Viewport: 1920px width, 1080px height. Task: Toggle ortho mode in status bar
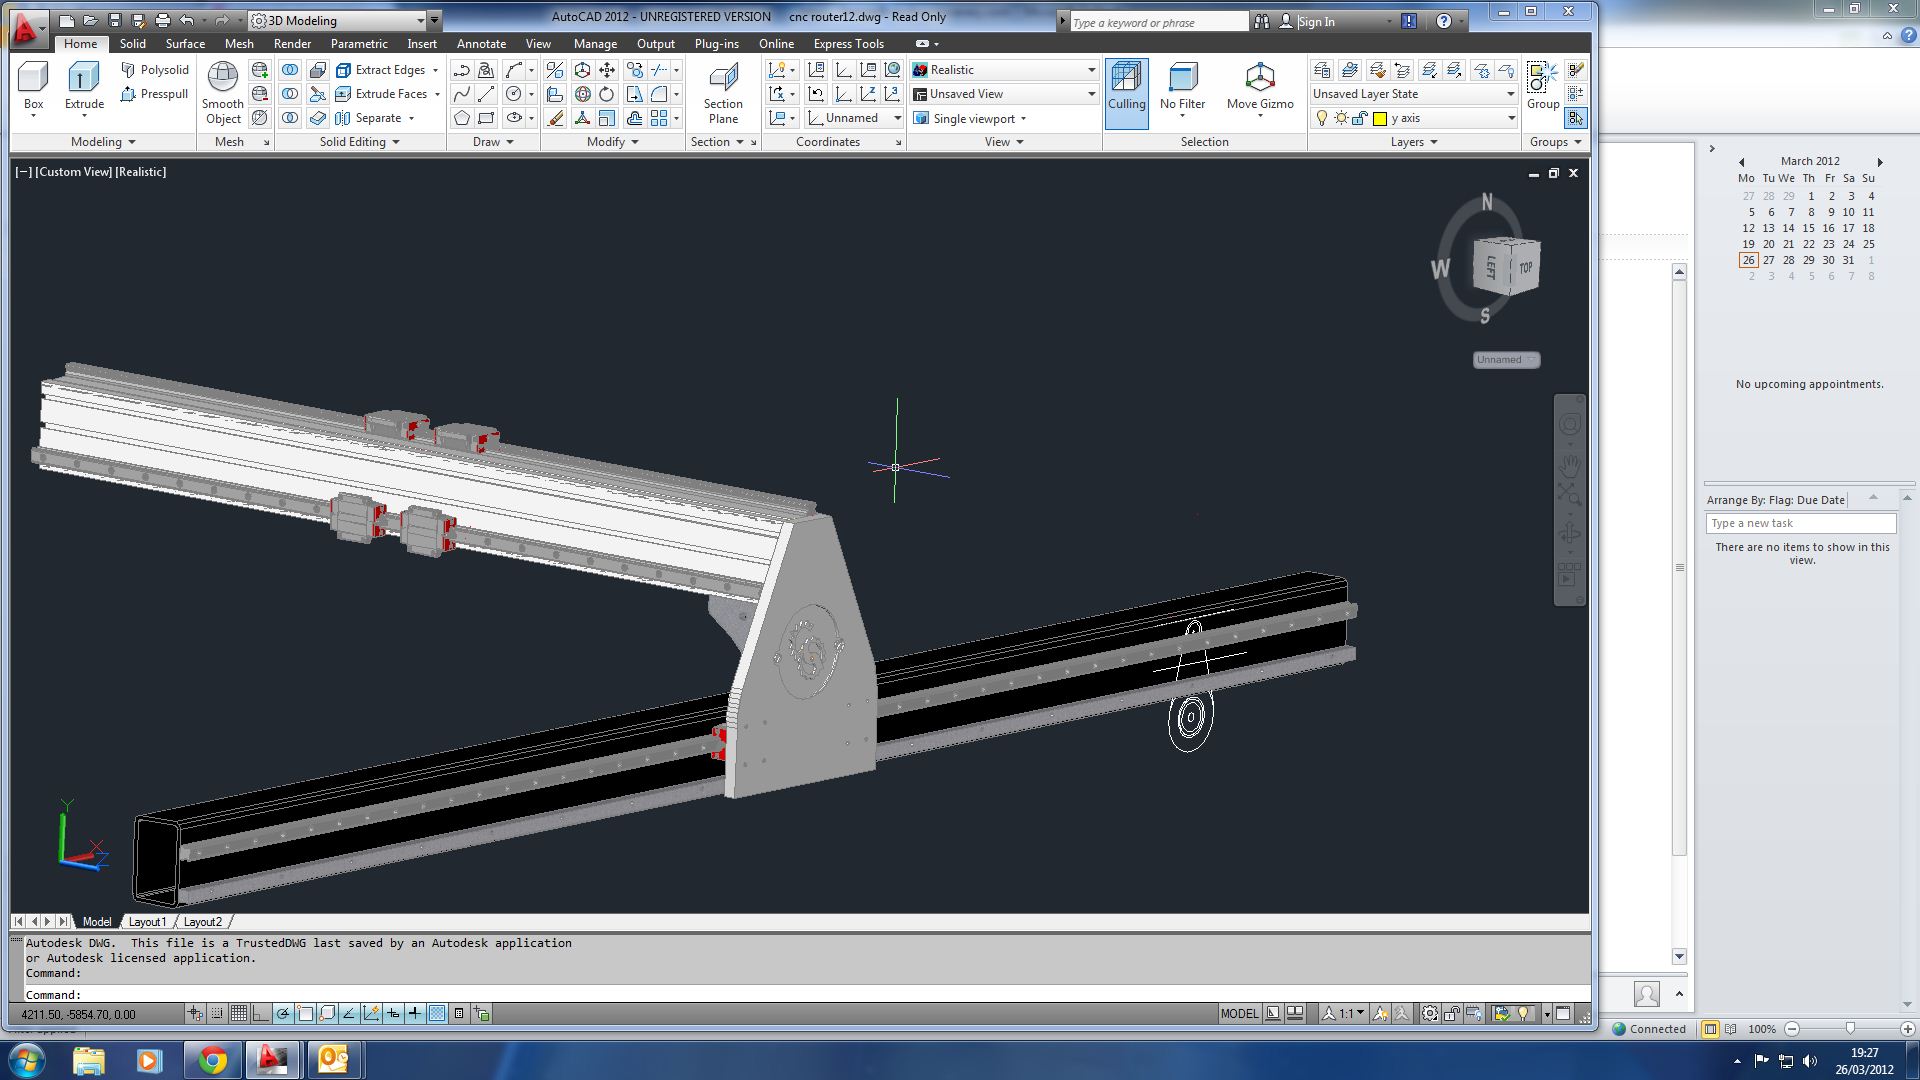point(261,1014)
